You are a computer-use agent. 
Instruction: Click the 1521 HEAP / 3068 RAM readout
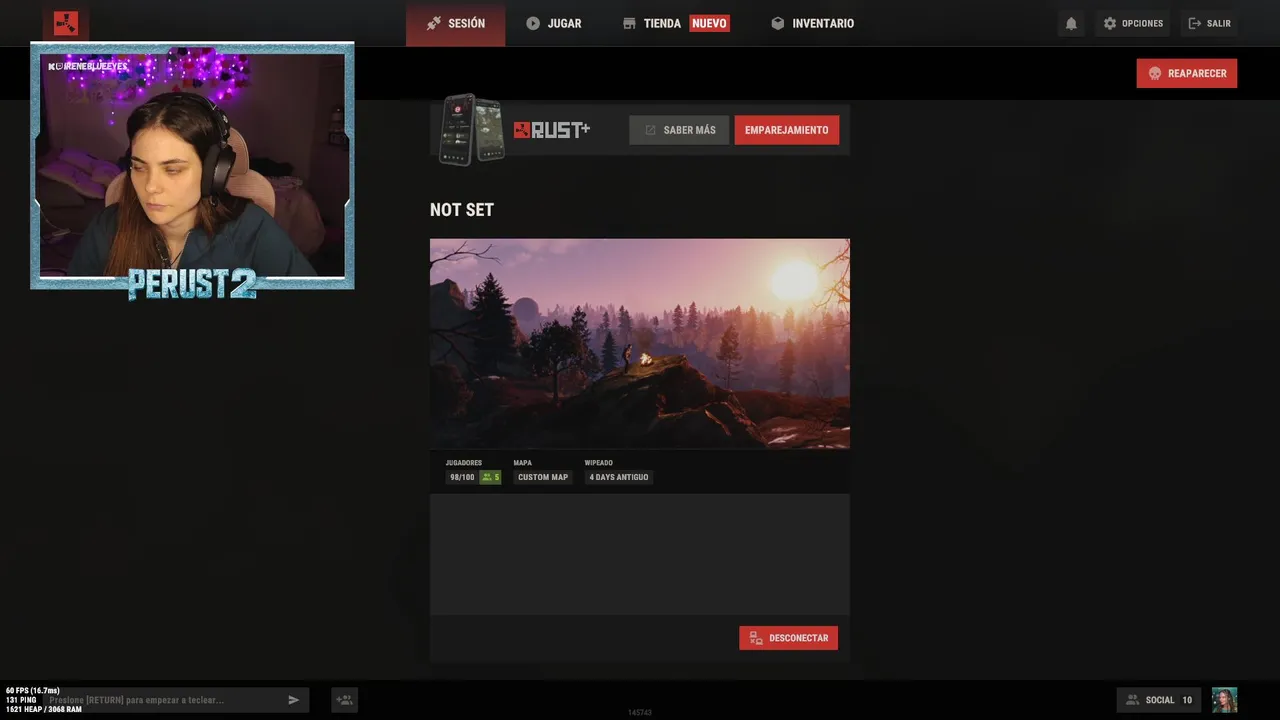(44, 709)
